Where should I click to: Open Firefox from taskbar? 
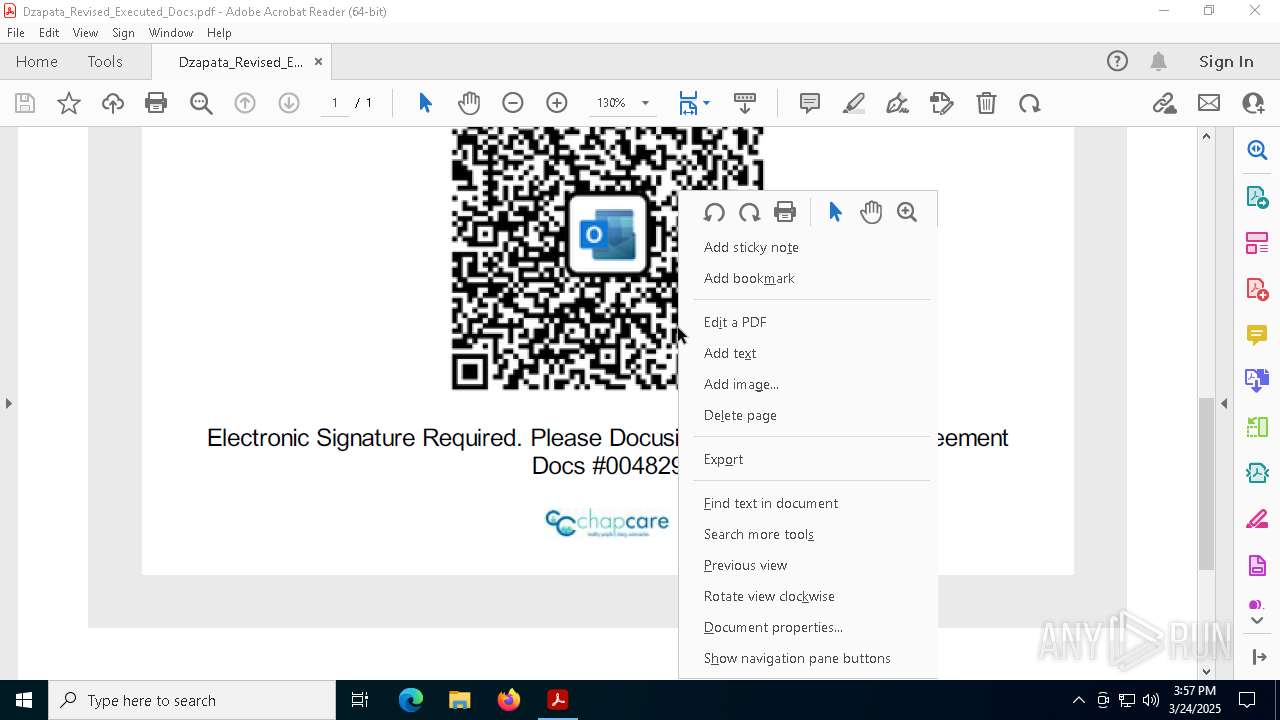509,700
